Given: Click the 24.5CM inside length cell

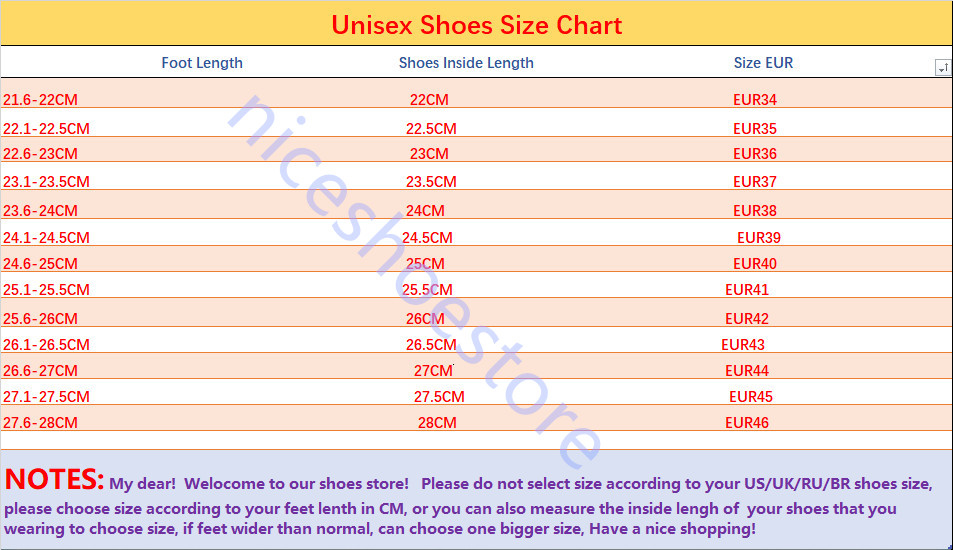Looking at the screenshot, I should 427,238.
